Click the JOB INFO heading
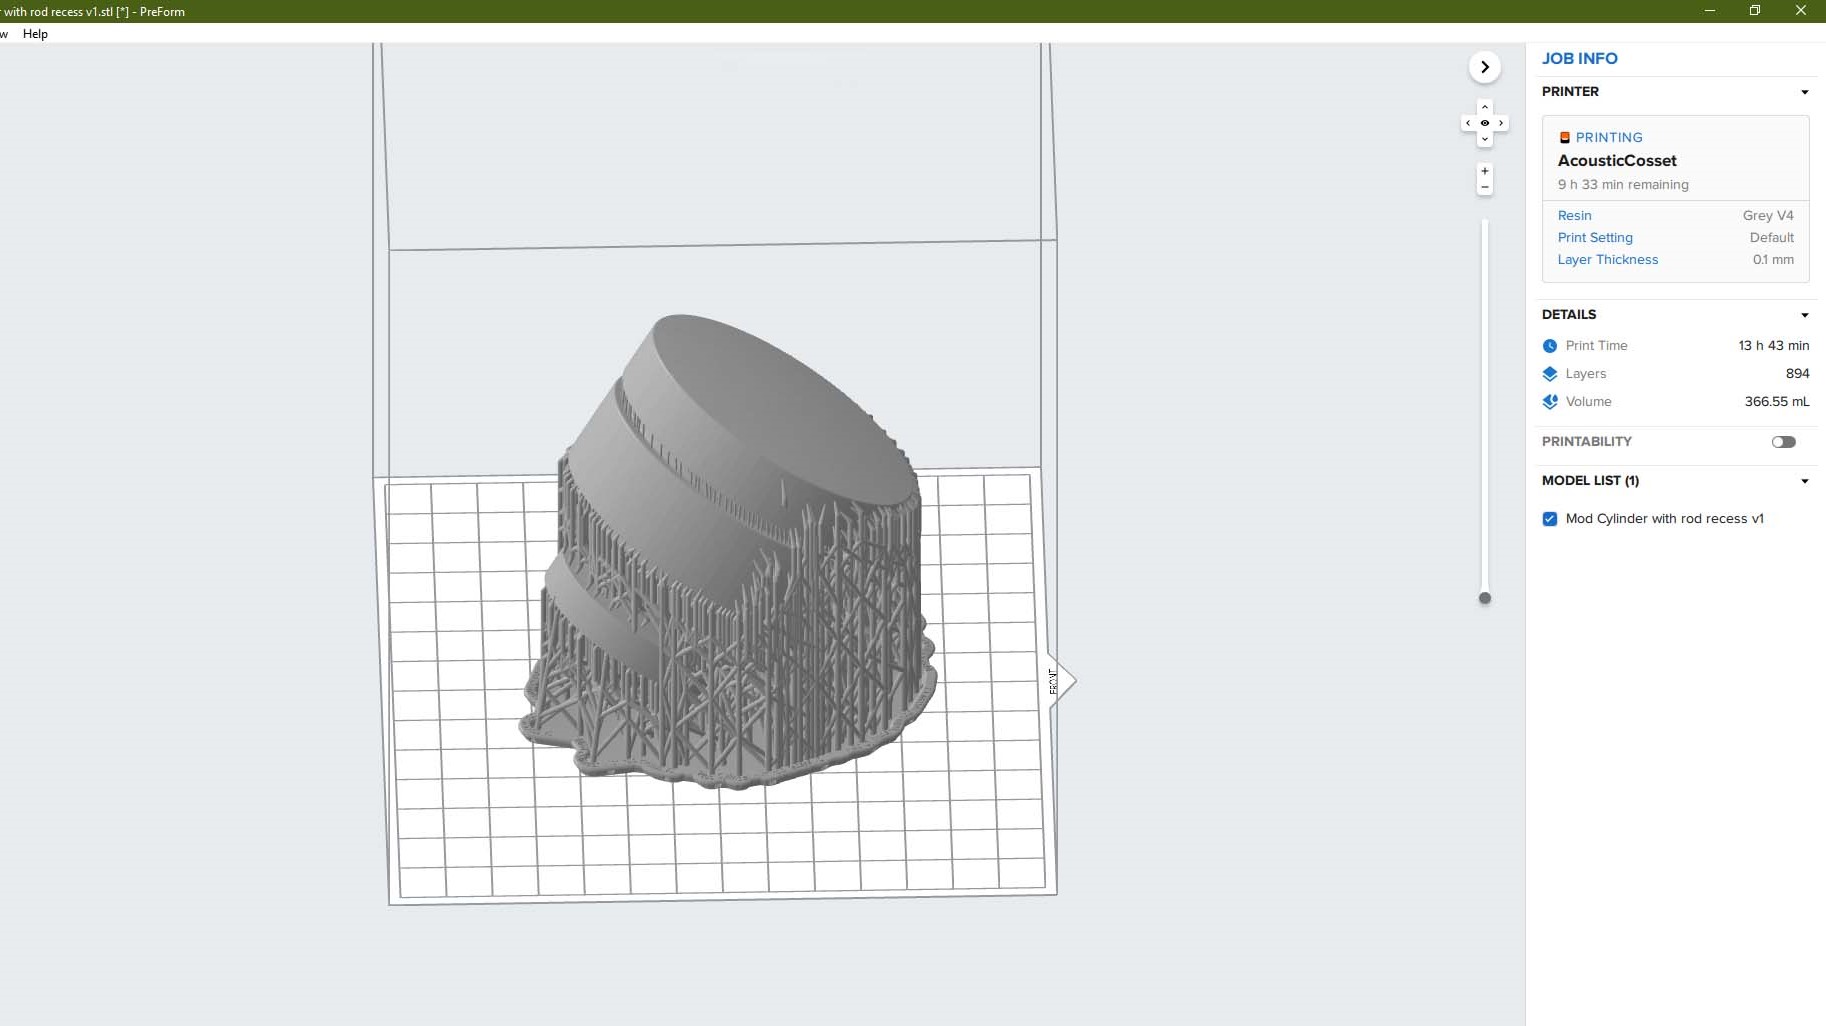The image size is (1826, 1026). pyautogui.click(x=1579, y=58)
